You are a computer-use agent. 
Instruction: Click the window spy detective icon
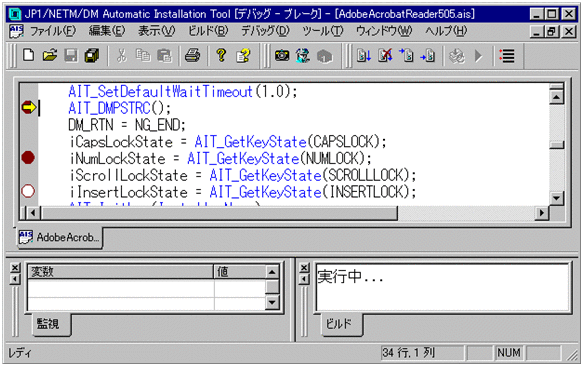(303, 56)
